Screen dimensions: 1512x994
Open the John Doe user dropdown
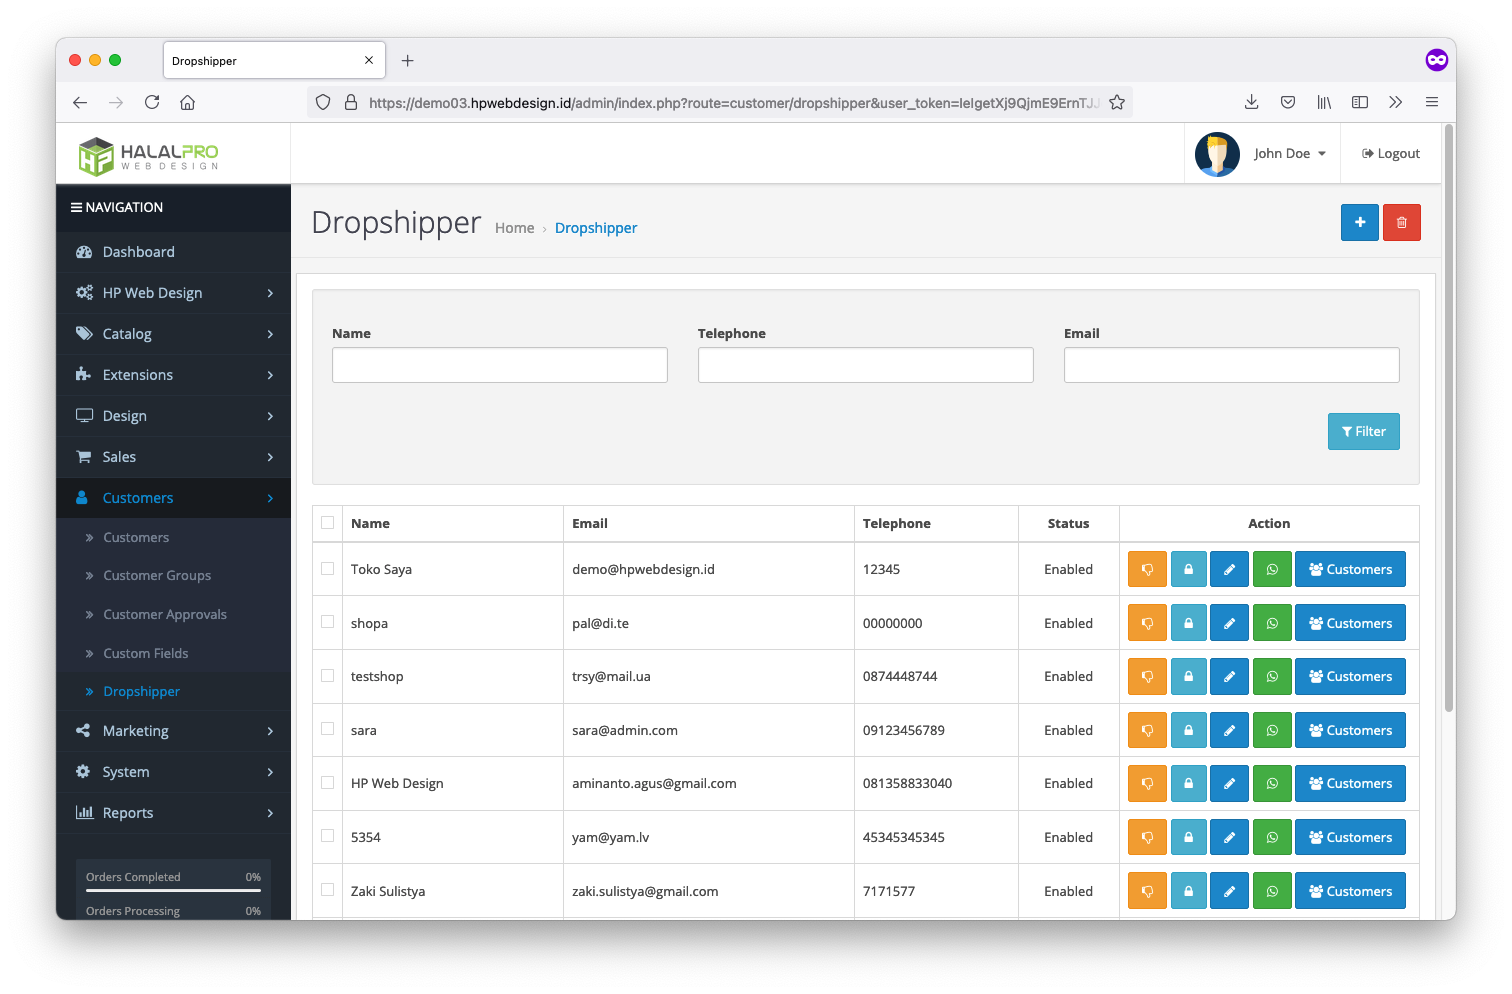point(1290,154)
